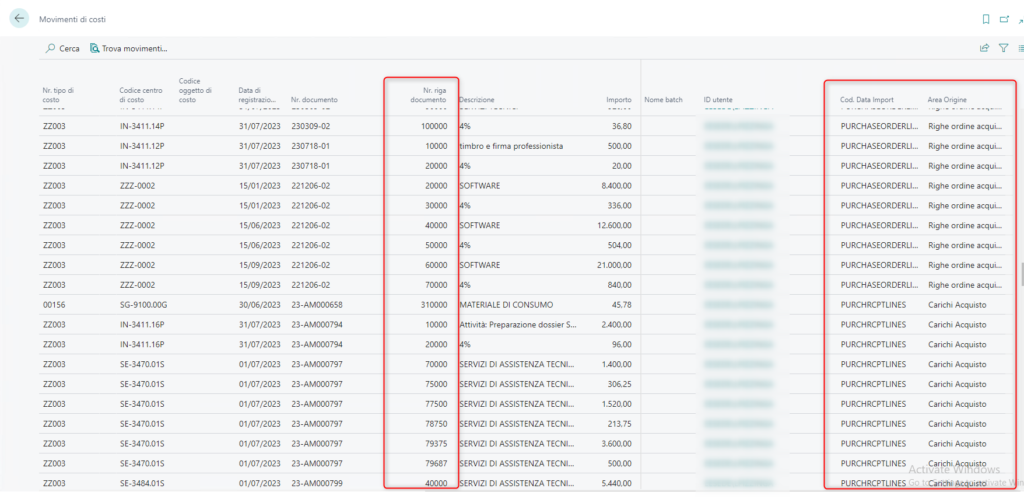Click the share icon above the table
The image size is (1024, 499).
(x=984, y=48)
